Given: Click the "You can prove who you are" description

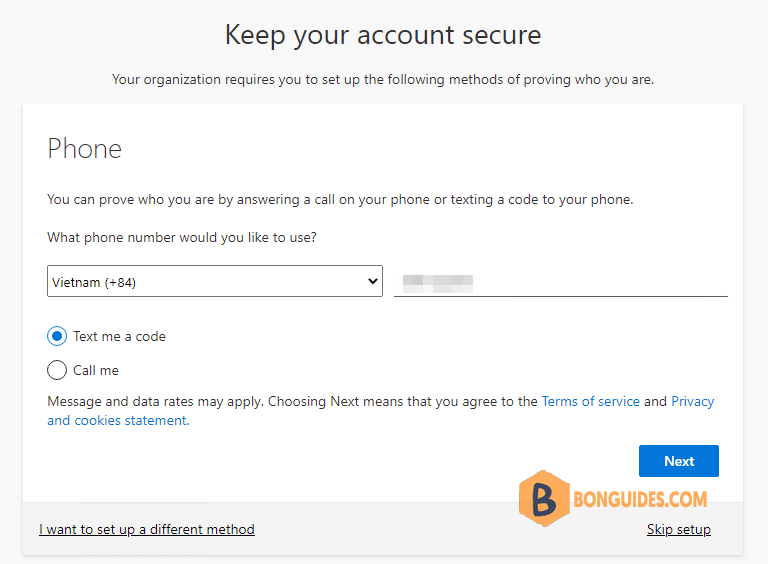Looking at the screenshot, I should point(340,200).
